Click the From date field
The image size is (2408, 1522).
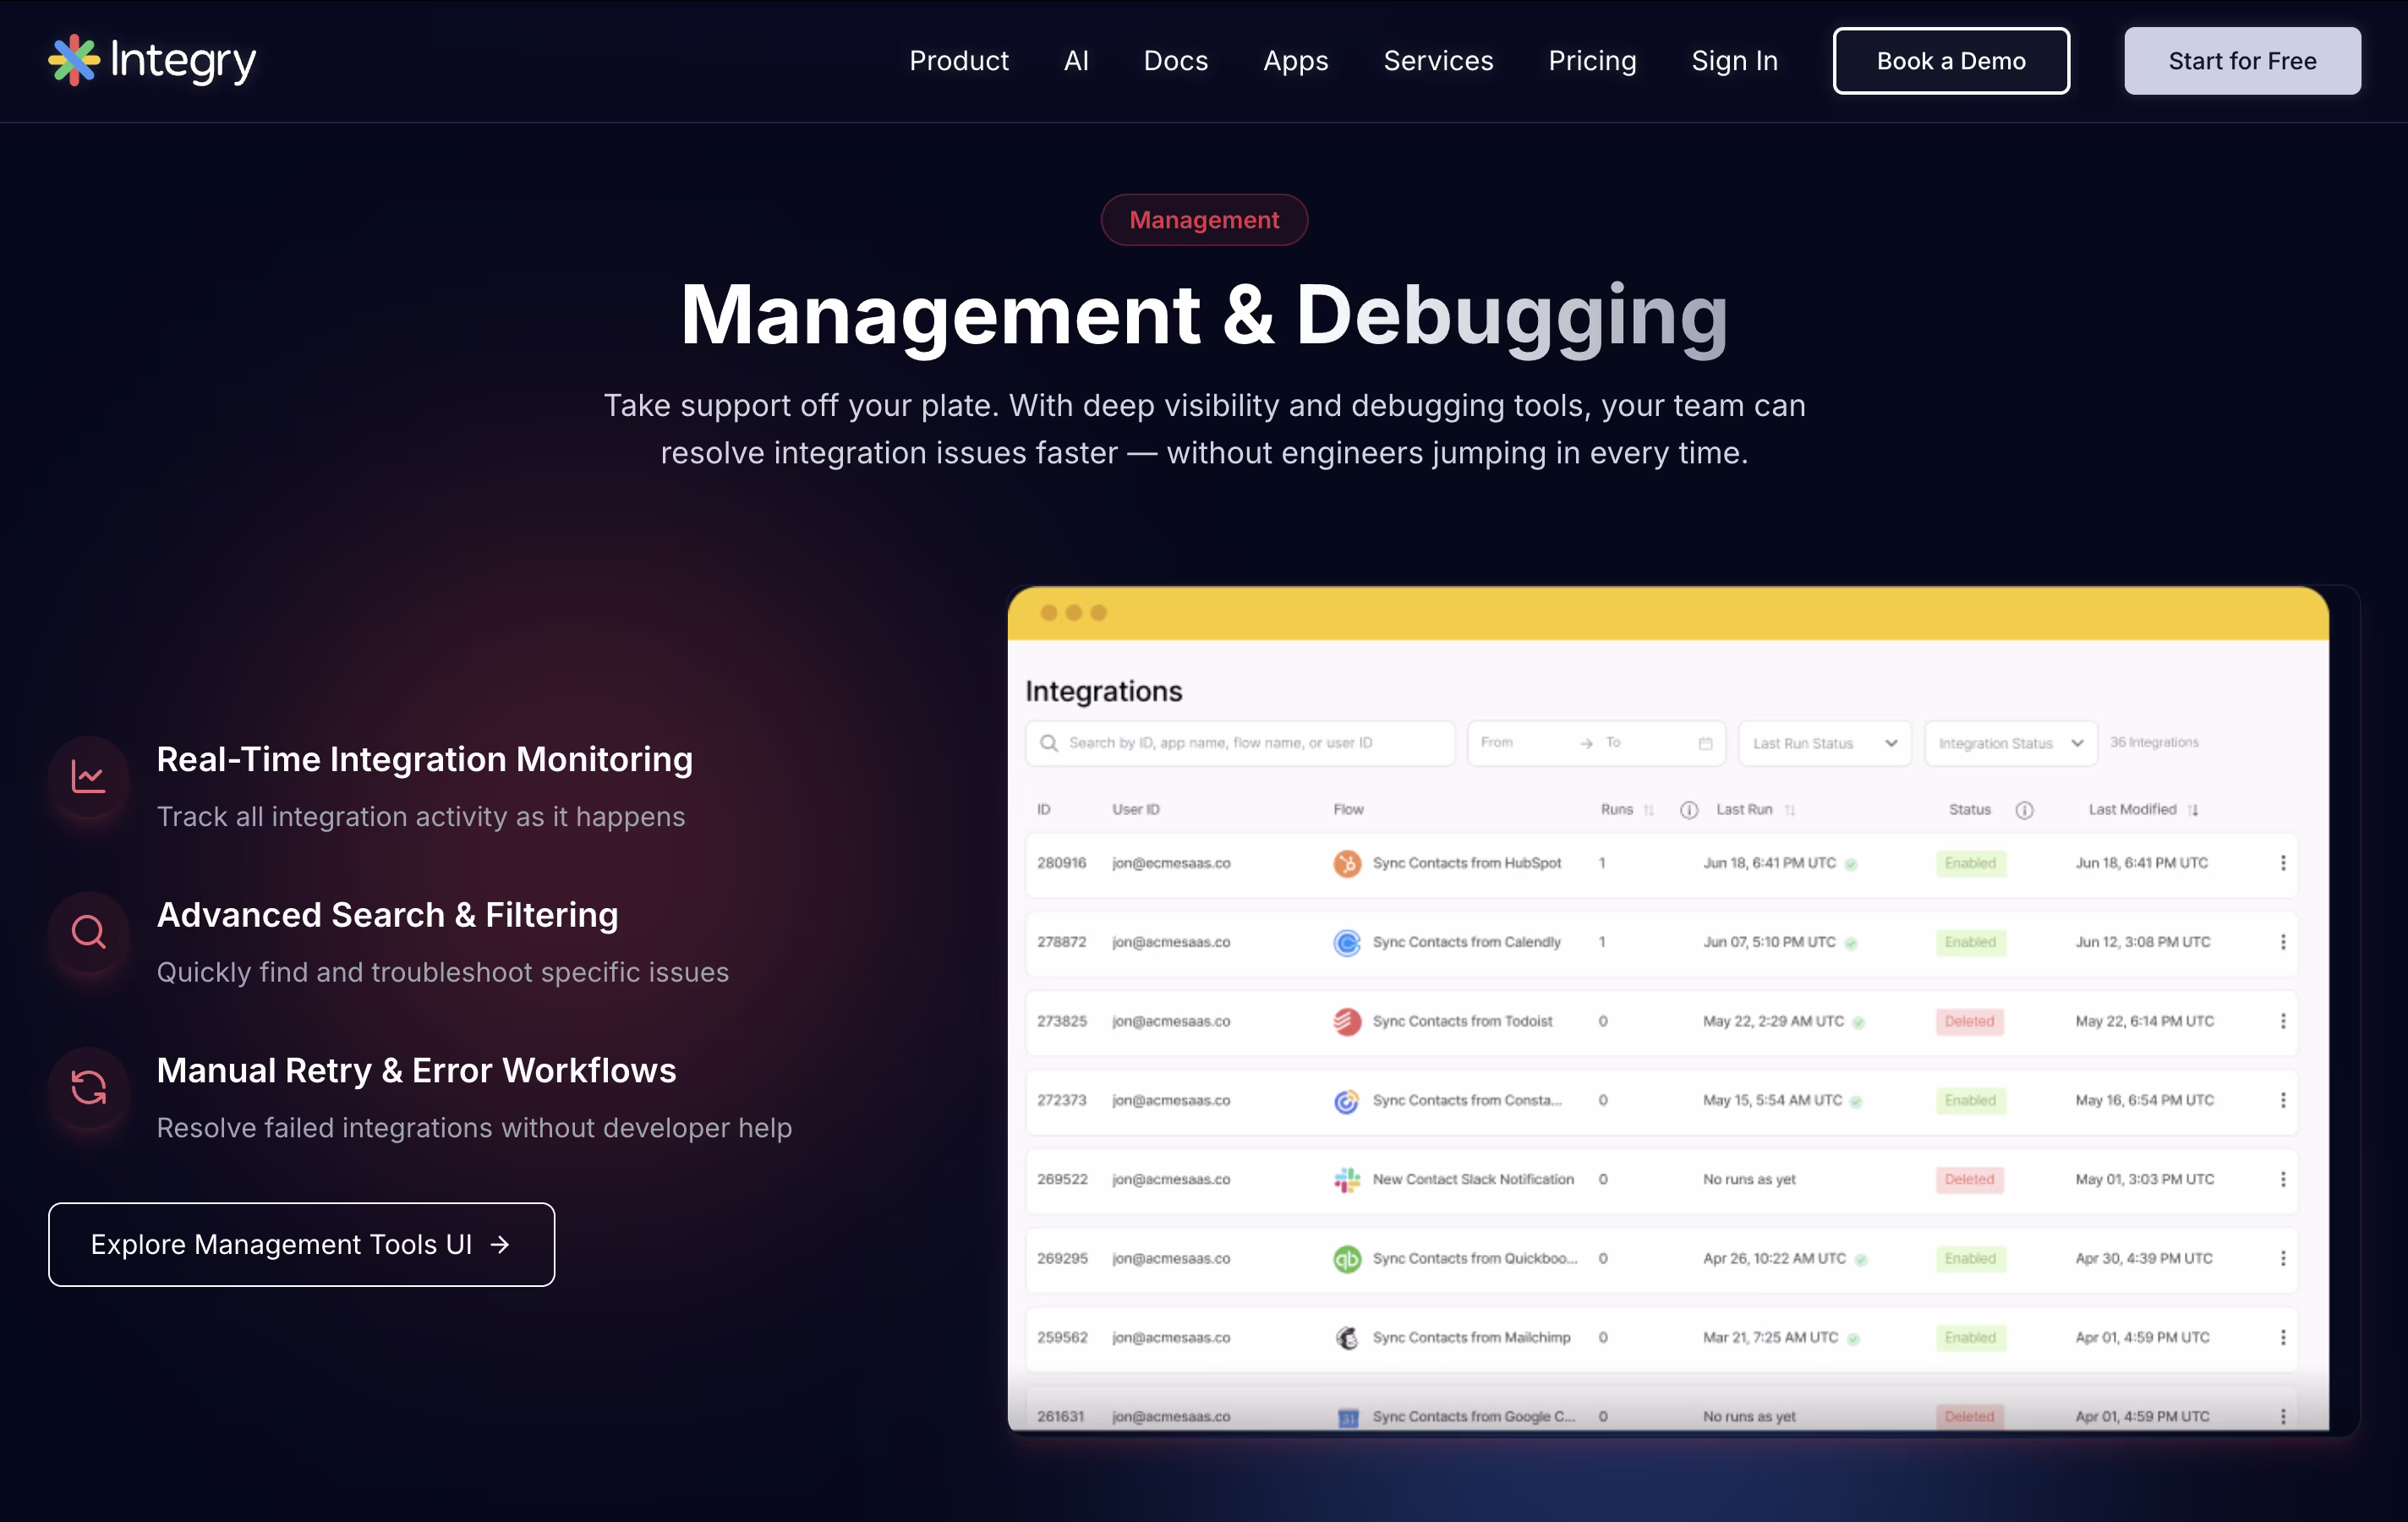point(1497,742)
